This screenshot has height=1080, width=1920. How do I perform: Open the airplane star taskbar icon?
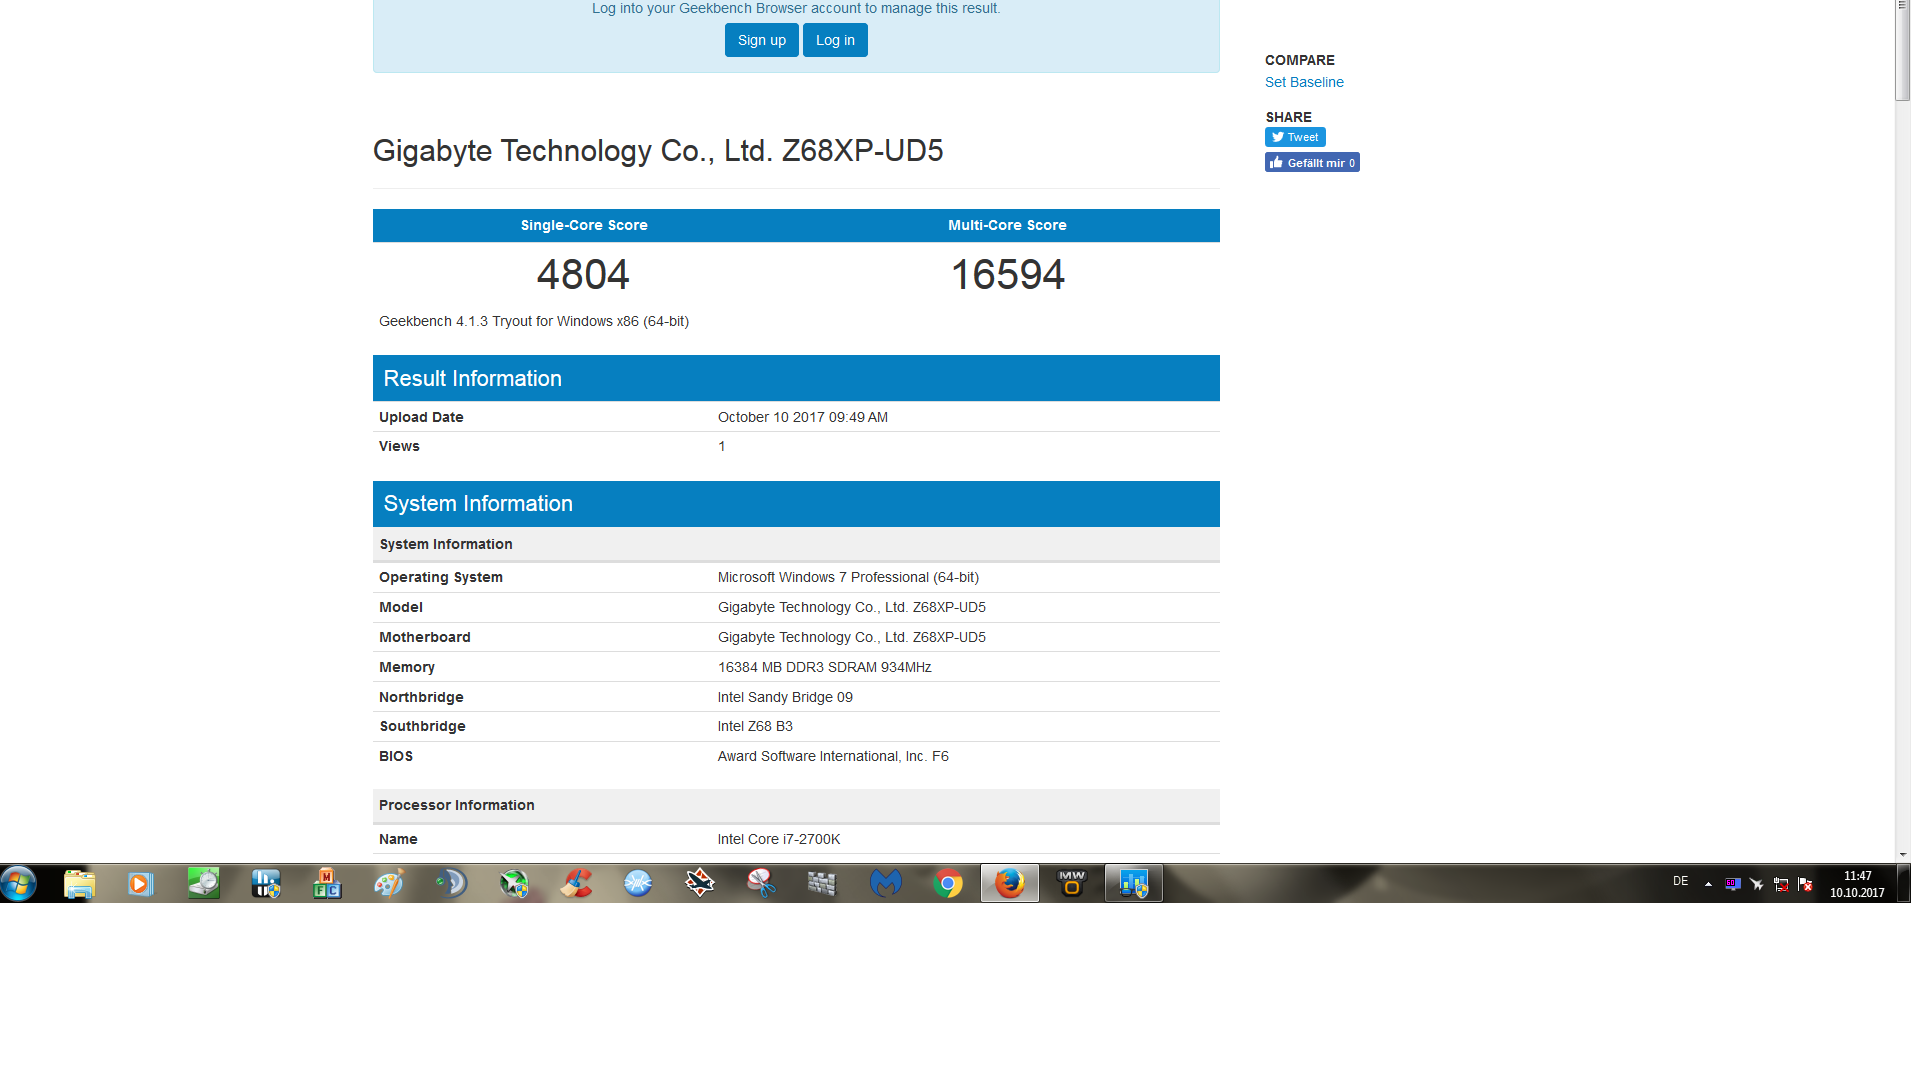click(x=700, y=884)
